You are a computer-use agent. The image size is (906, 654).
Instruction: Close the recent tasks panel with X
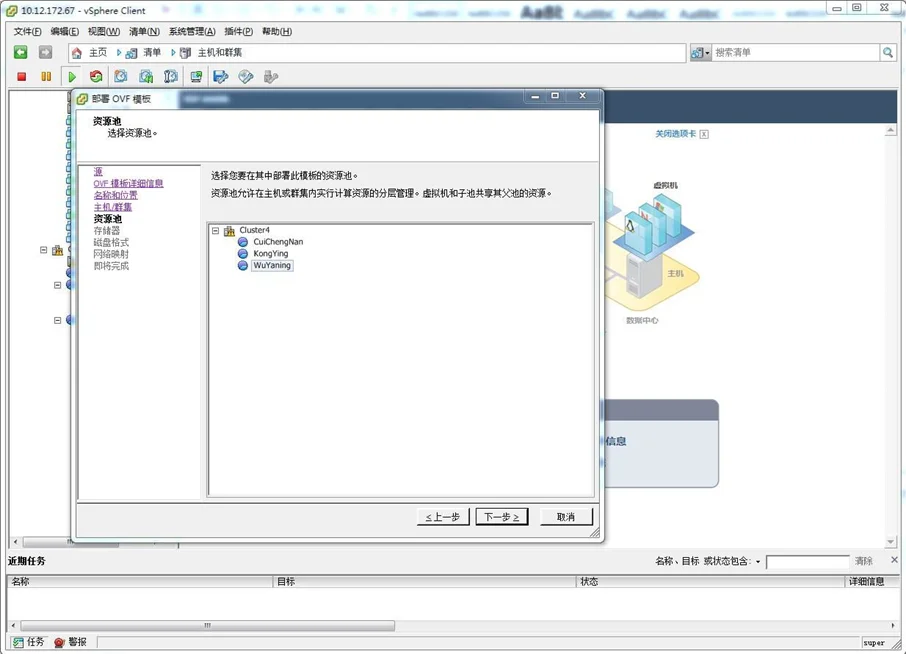coord(894,560)
